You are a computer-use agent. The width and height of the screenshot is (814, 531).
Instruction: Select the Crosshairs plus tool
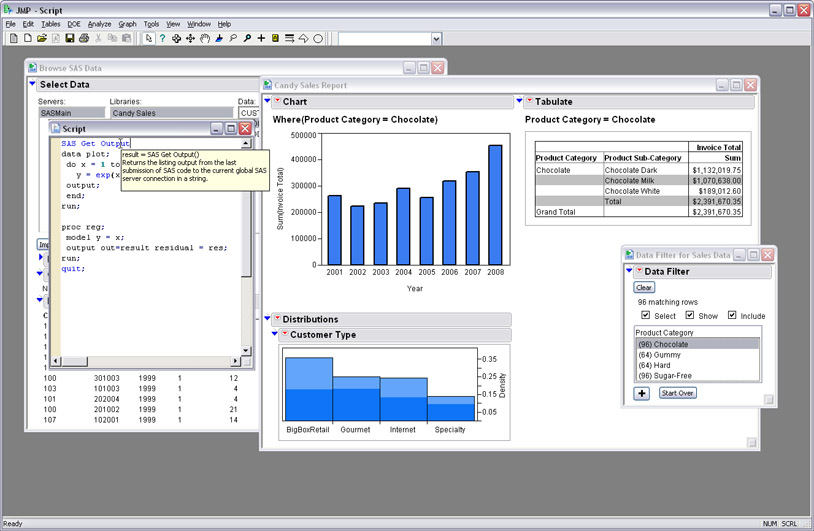pyautogui.click(x=261, y=38)
